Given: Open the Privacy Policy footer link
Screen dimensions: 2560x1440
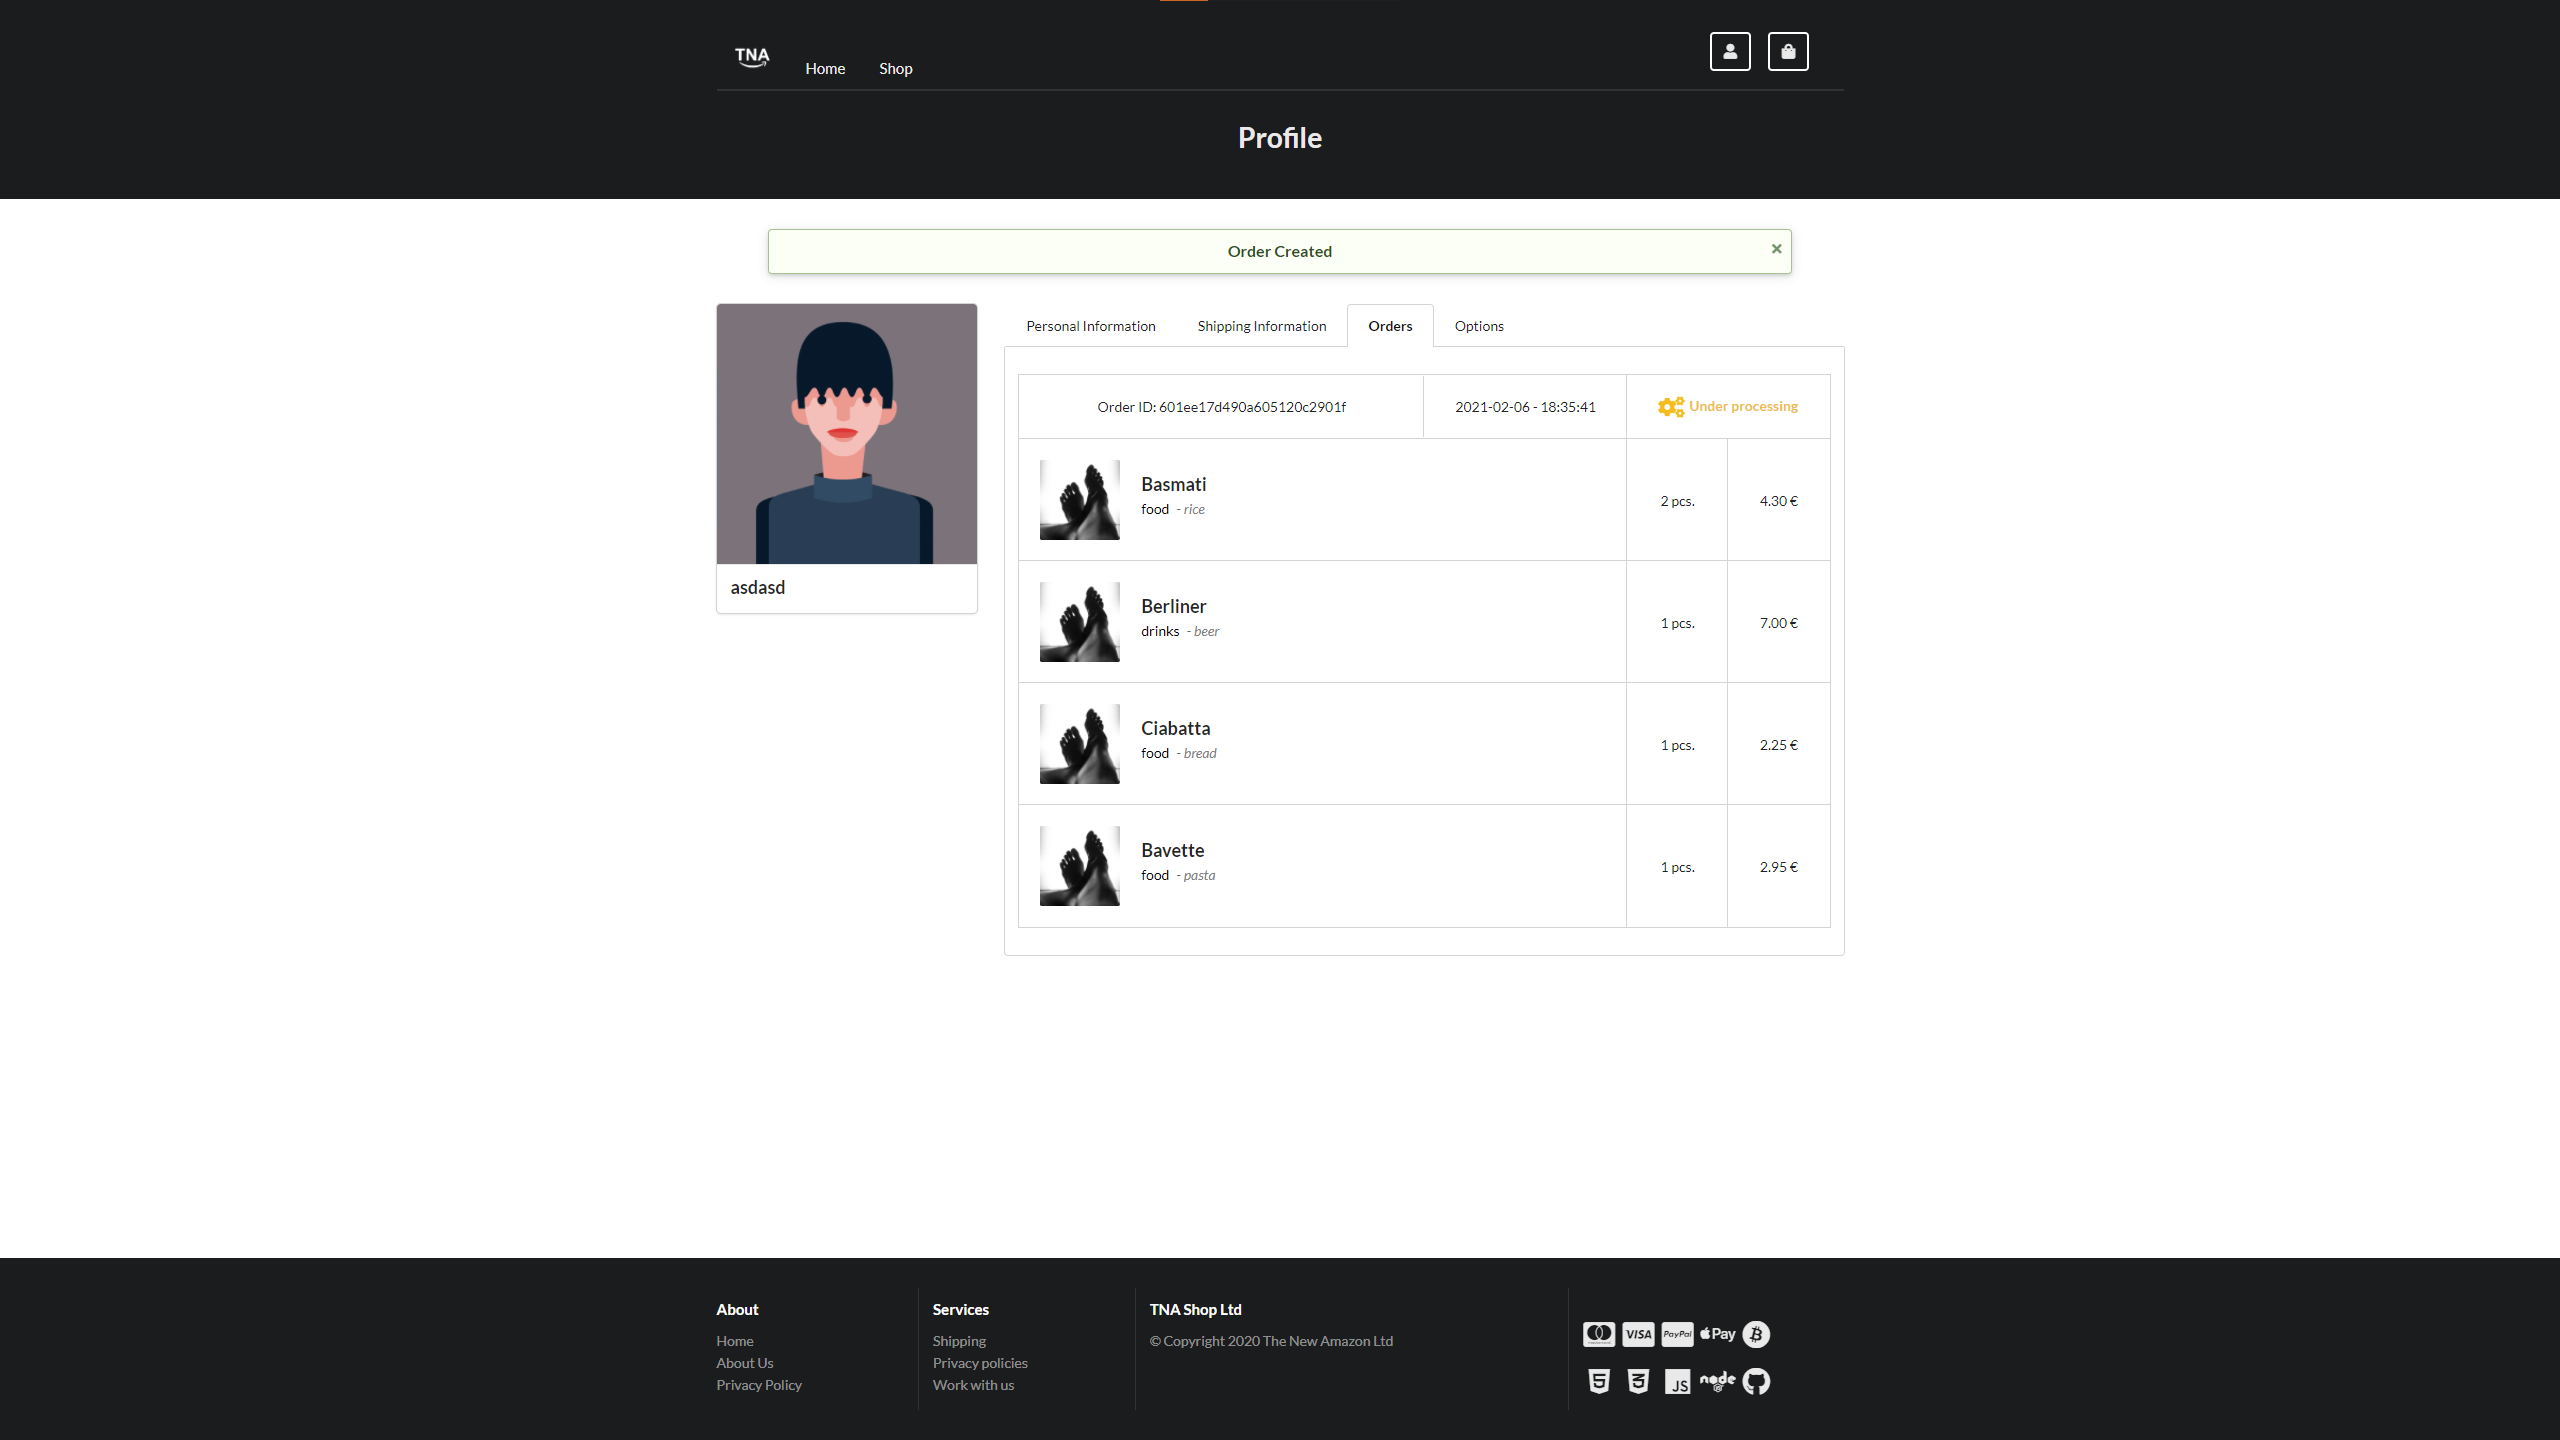Looking at the screenshot, I should 758,1385.
